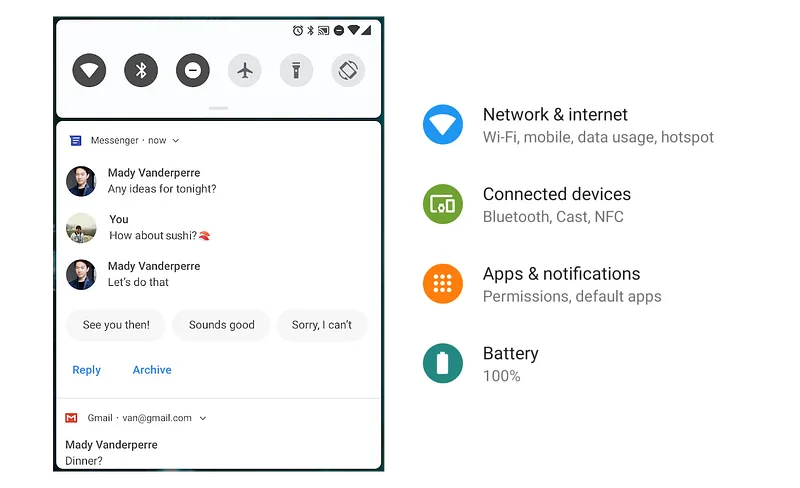Select 'Sorry, I can't' suggestion

[322, 325]
